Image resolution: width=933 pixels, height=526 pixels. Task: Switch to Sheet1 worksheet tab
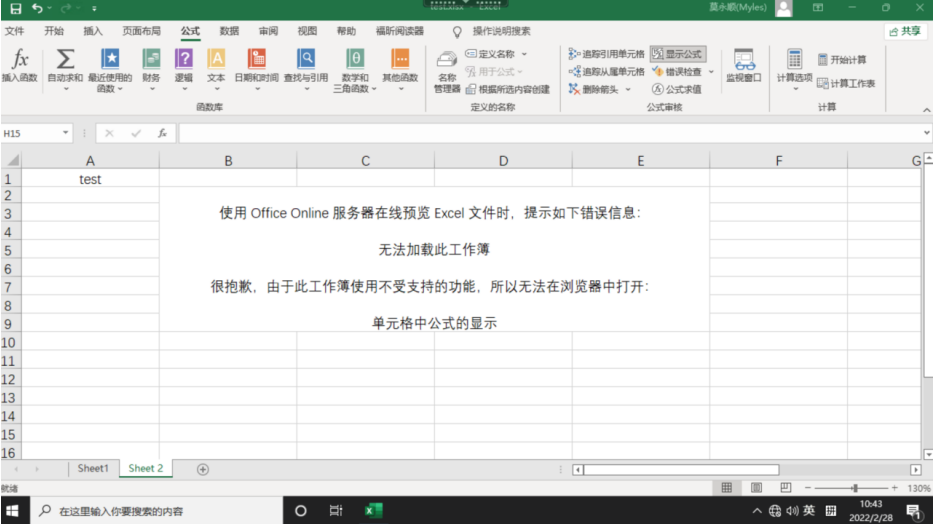(93, 469)
